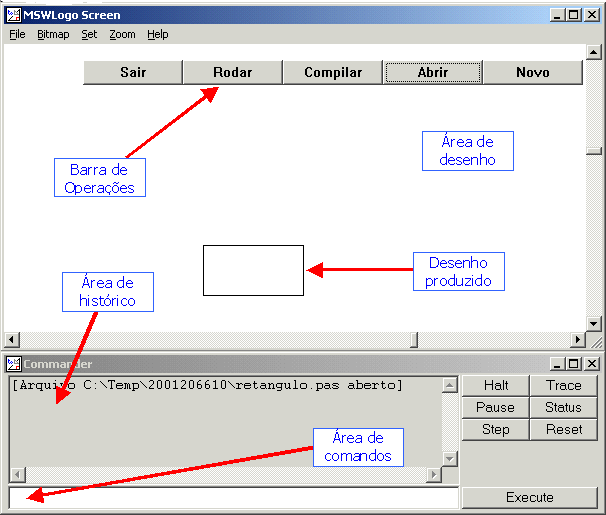Click the Sair button

[x=133, y=72]
